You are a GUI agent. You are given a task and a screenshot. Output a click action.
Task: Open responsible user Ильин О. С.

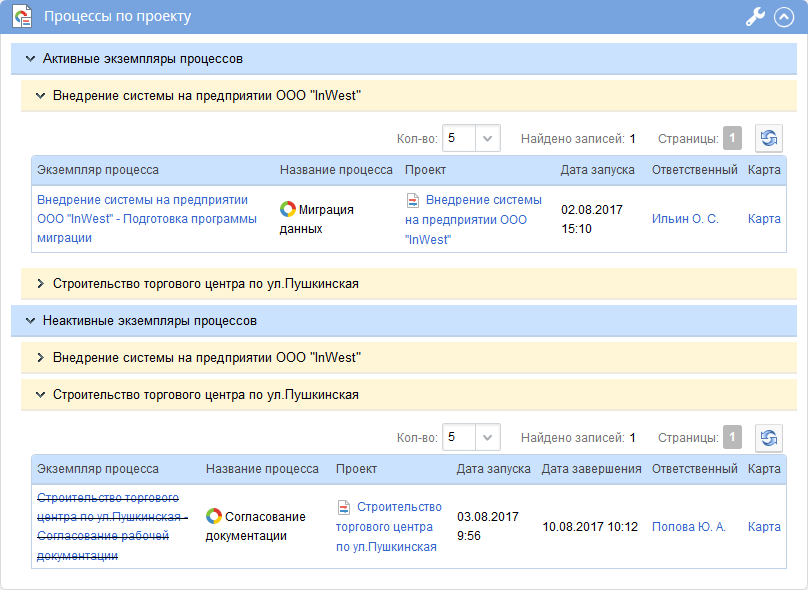click(685, 219)
